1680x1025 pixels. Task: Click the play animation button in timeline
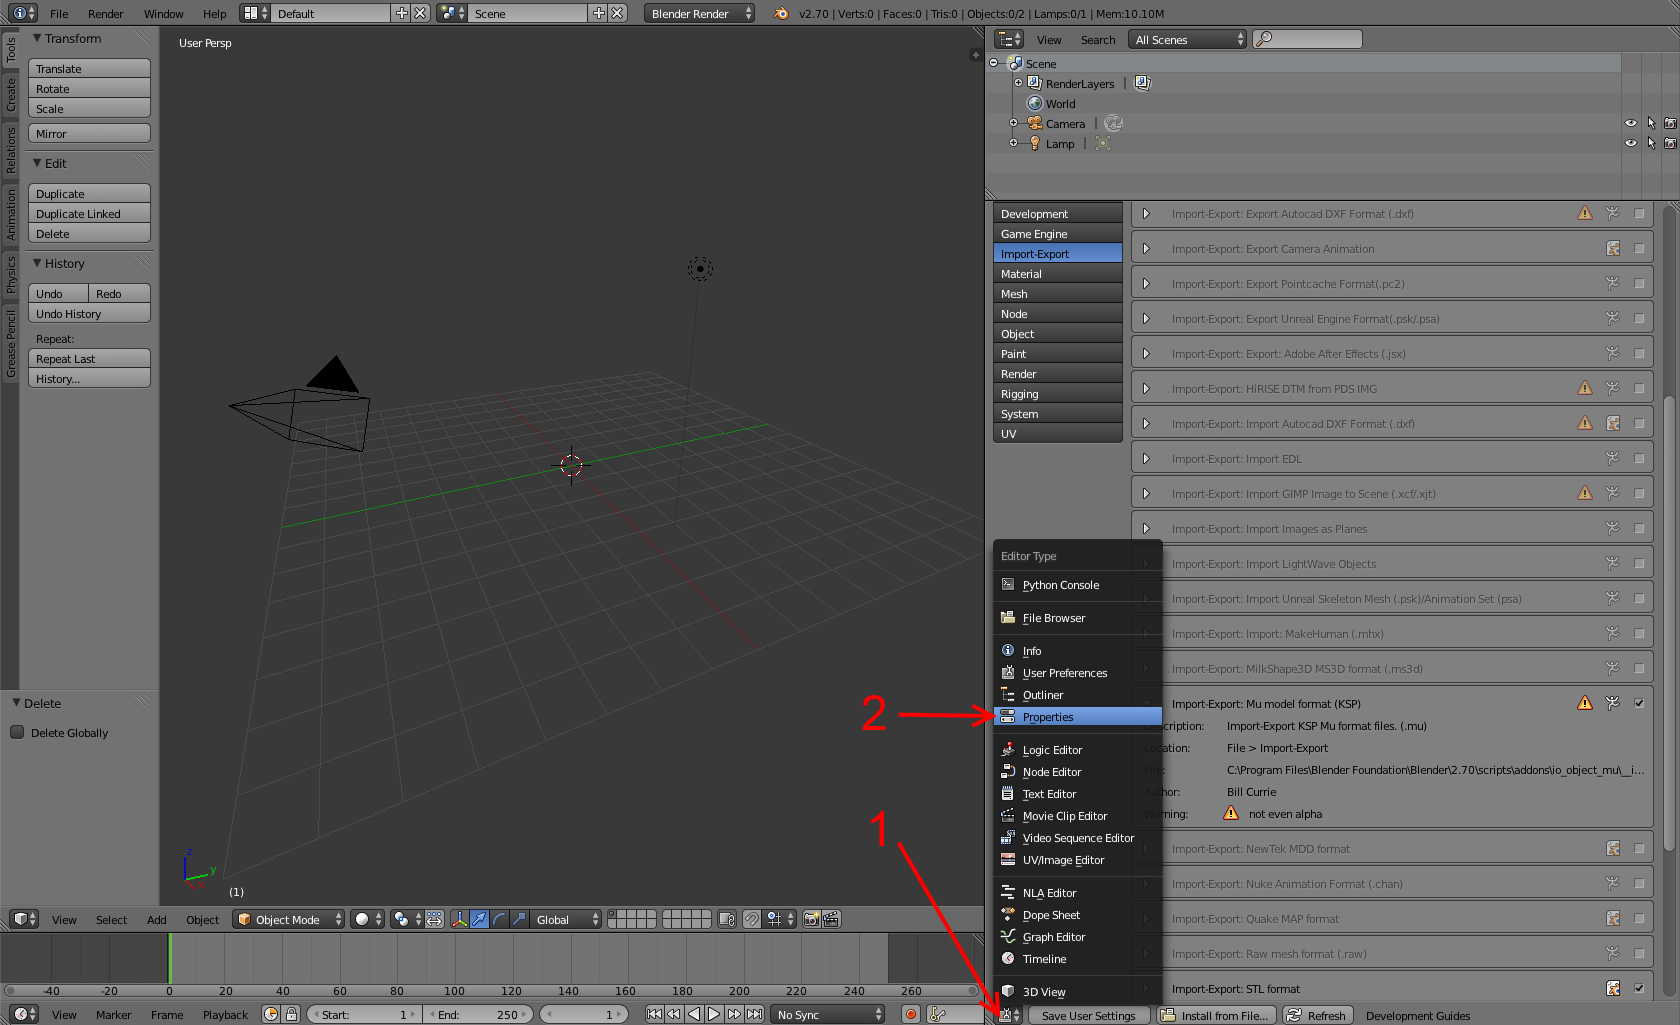(x=714, y=1014)
